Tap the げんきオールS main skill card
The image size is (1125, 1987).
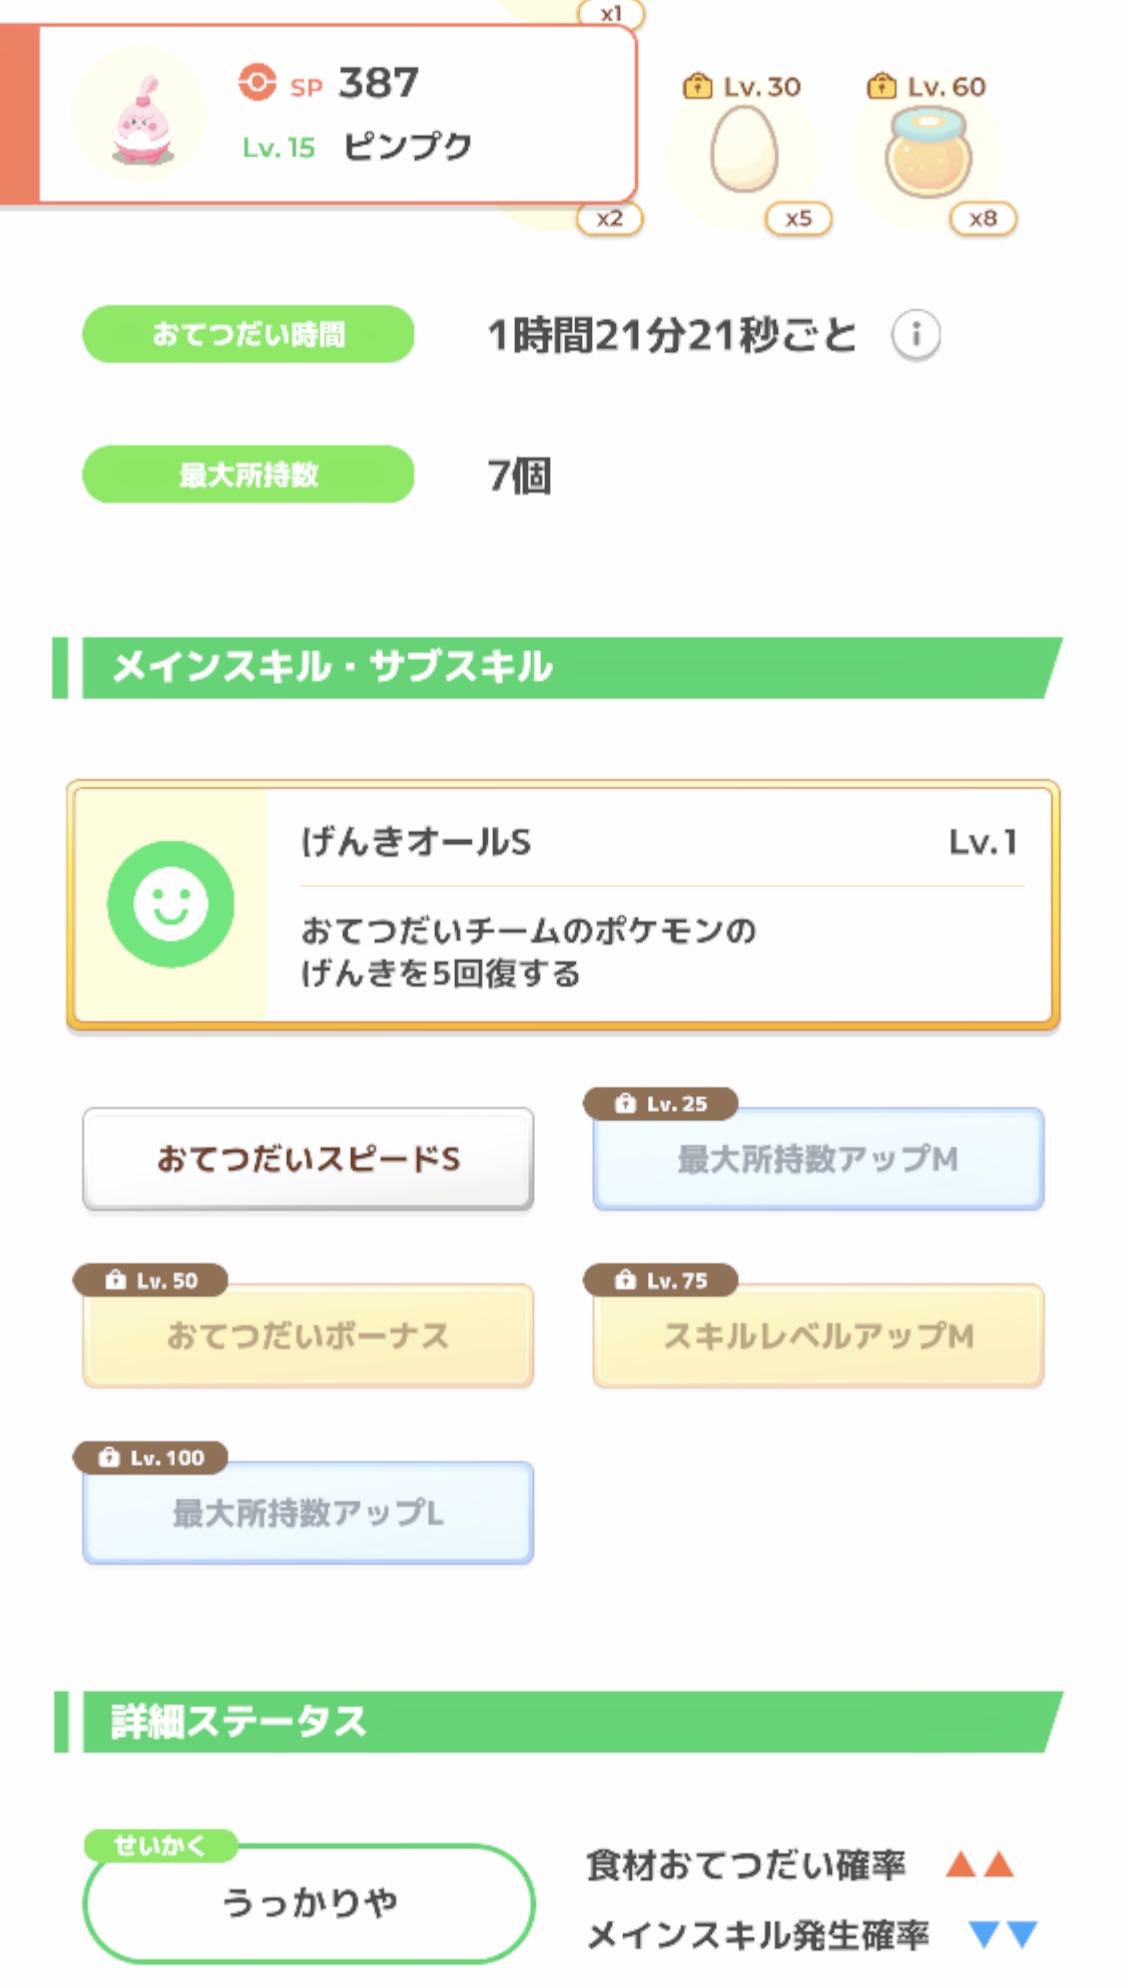(x=563, y=905)
